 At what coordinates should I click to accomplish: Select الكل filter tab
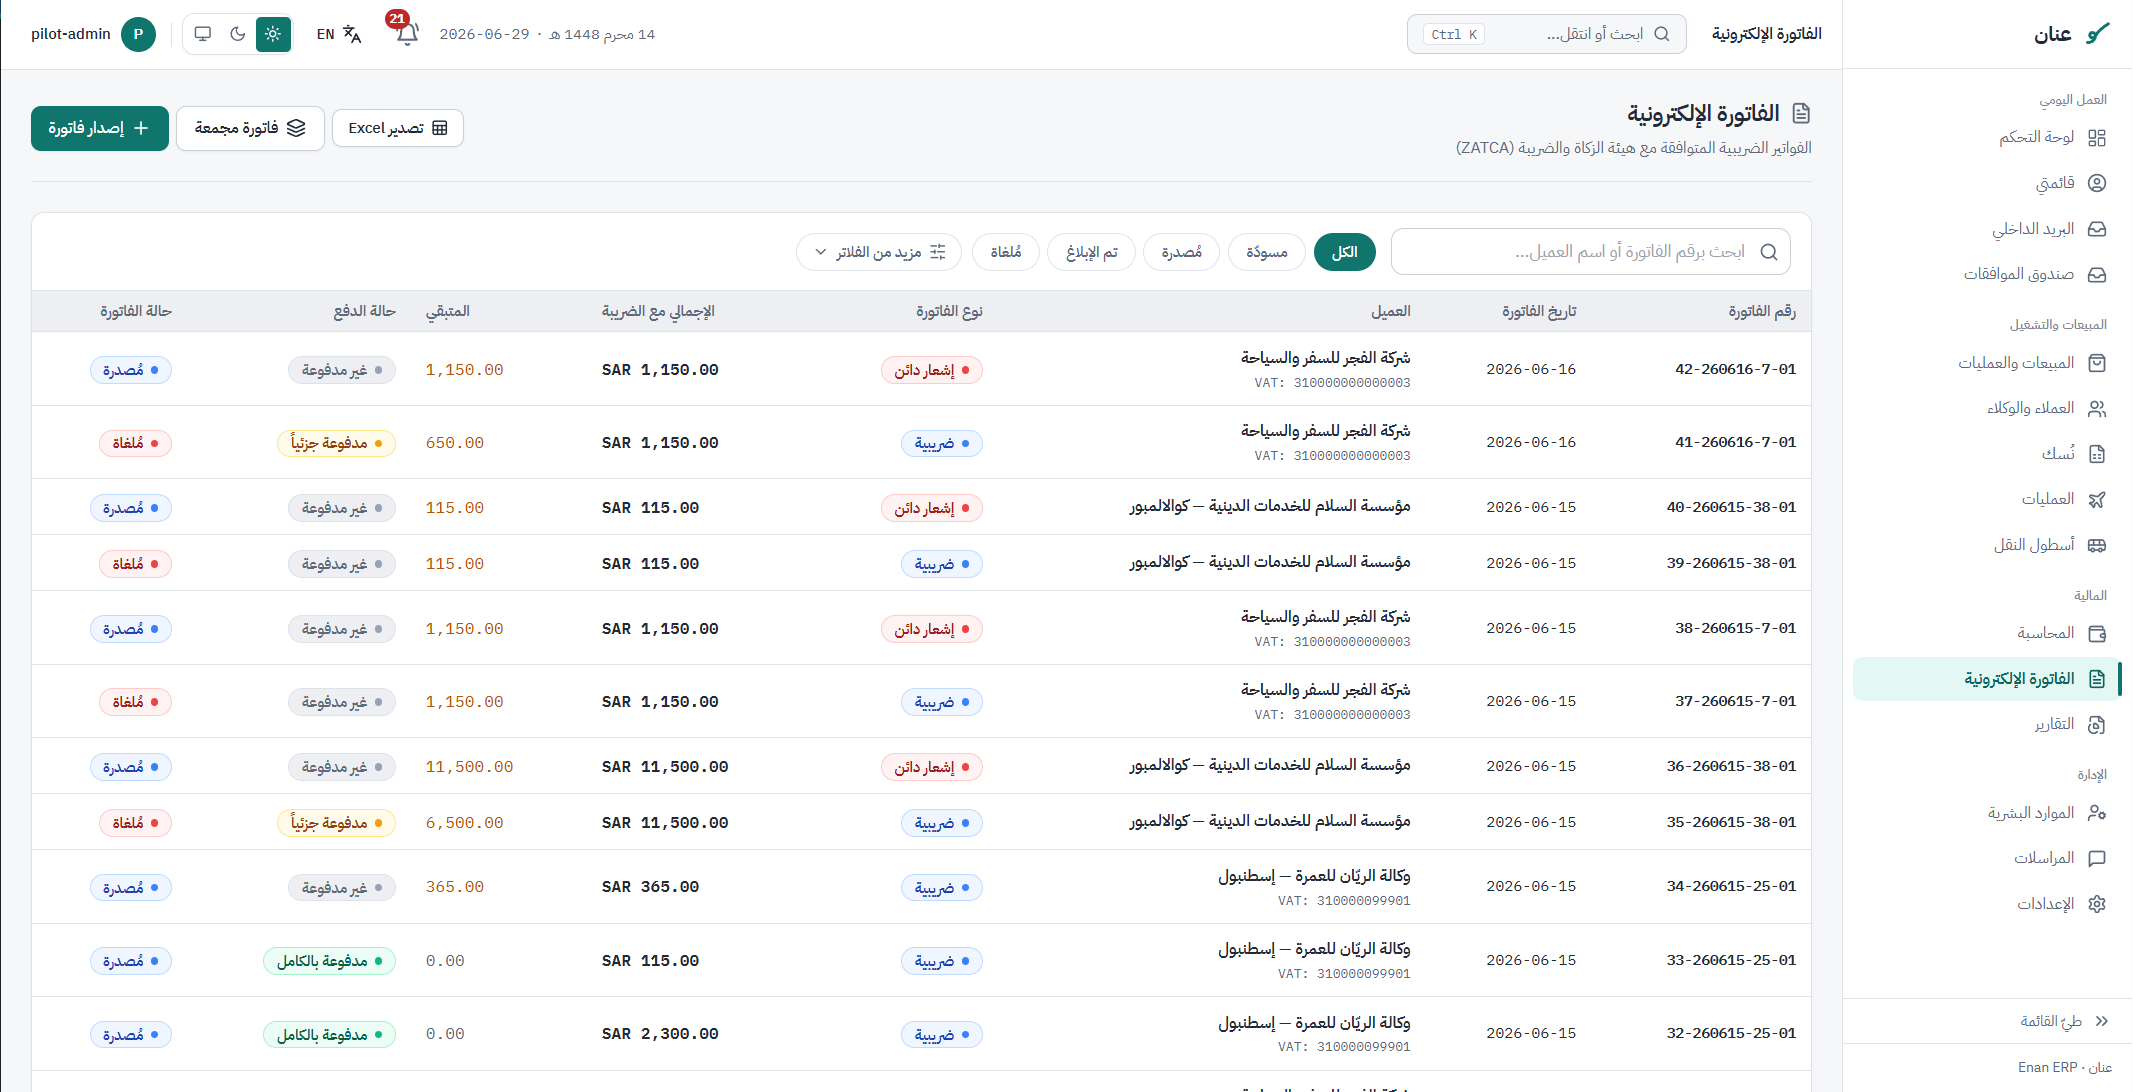tap(1344, 252)
